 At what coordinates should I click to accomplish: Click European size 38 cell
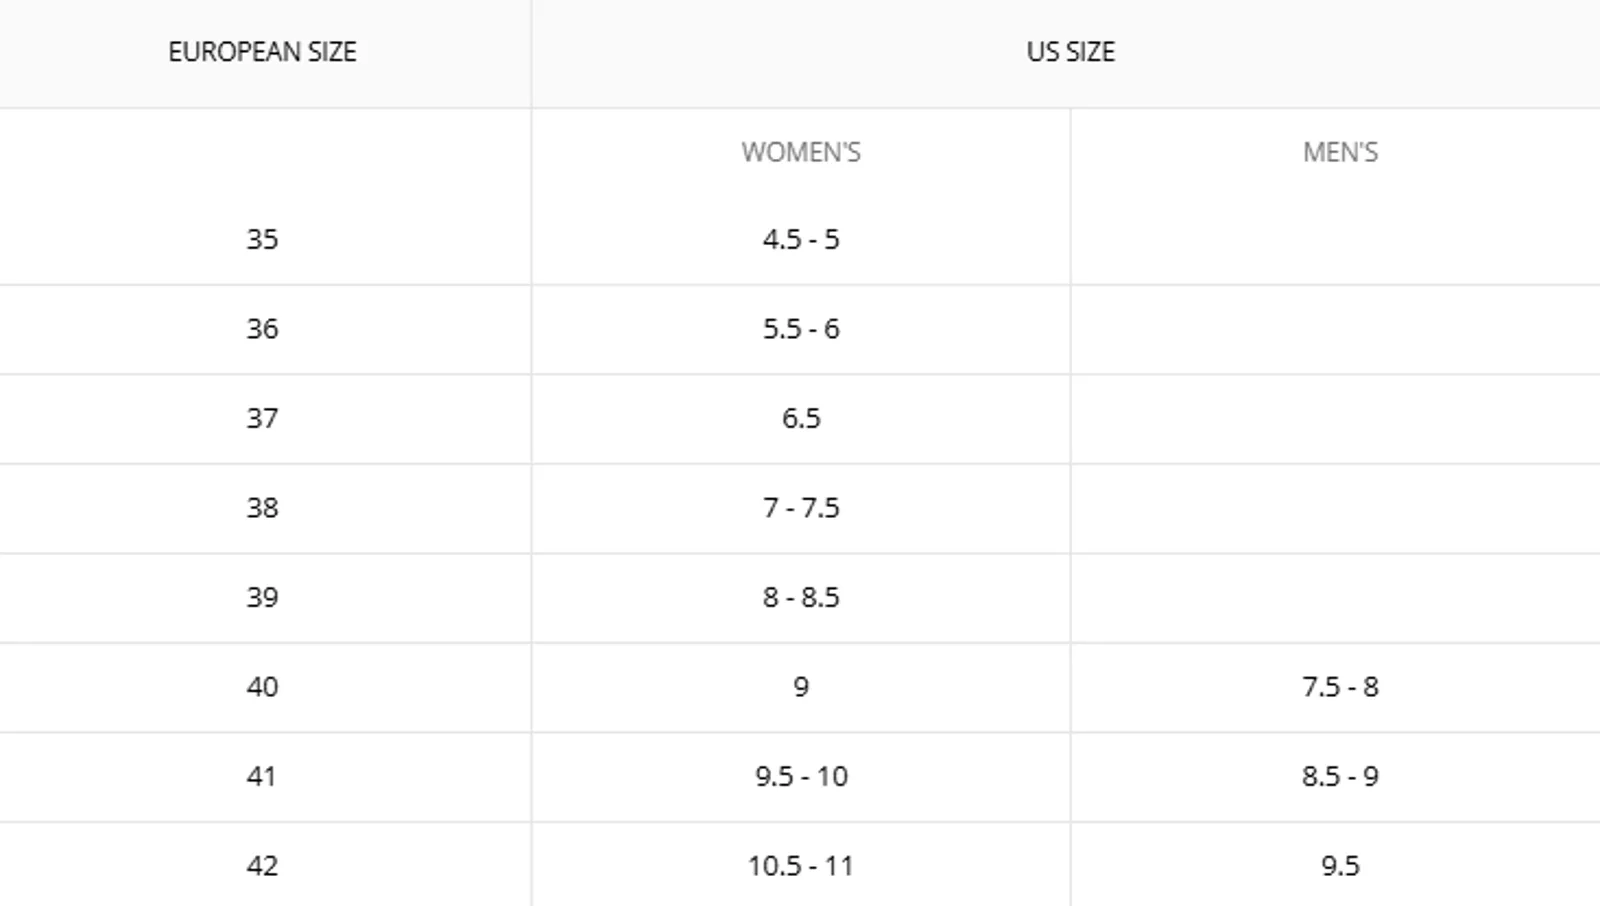(x=262, y=508)
